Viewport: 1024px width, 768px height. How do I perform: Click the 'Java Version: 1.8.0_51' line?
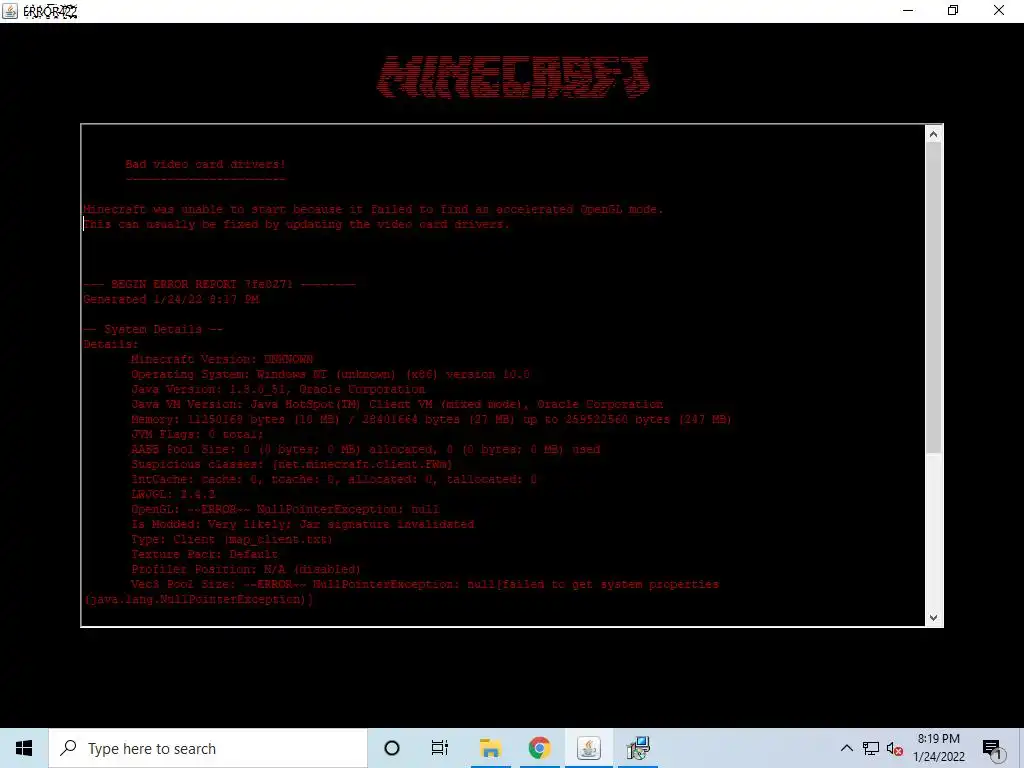coord(278,389)
